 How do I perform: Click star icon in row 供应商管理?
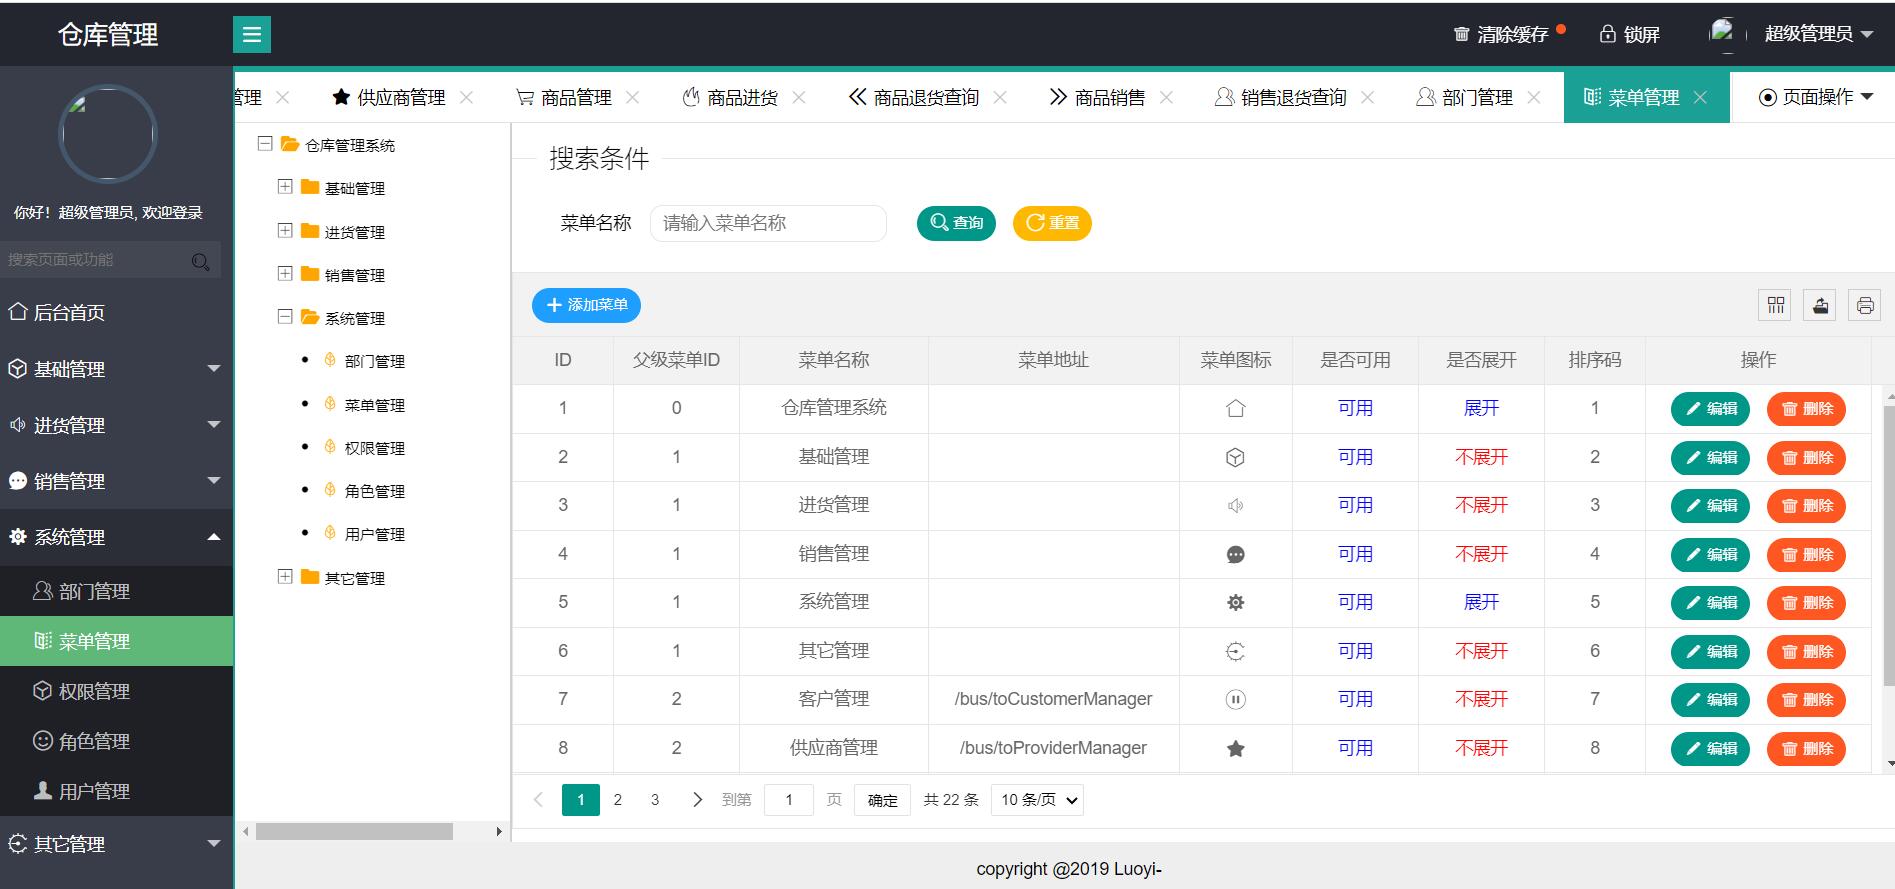coord(1235,749)
